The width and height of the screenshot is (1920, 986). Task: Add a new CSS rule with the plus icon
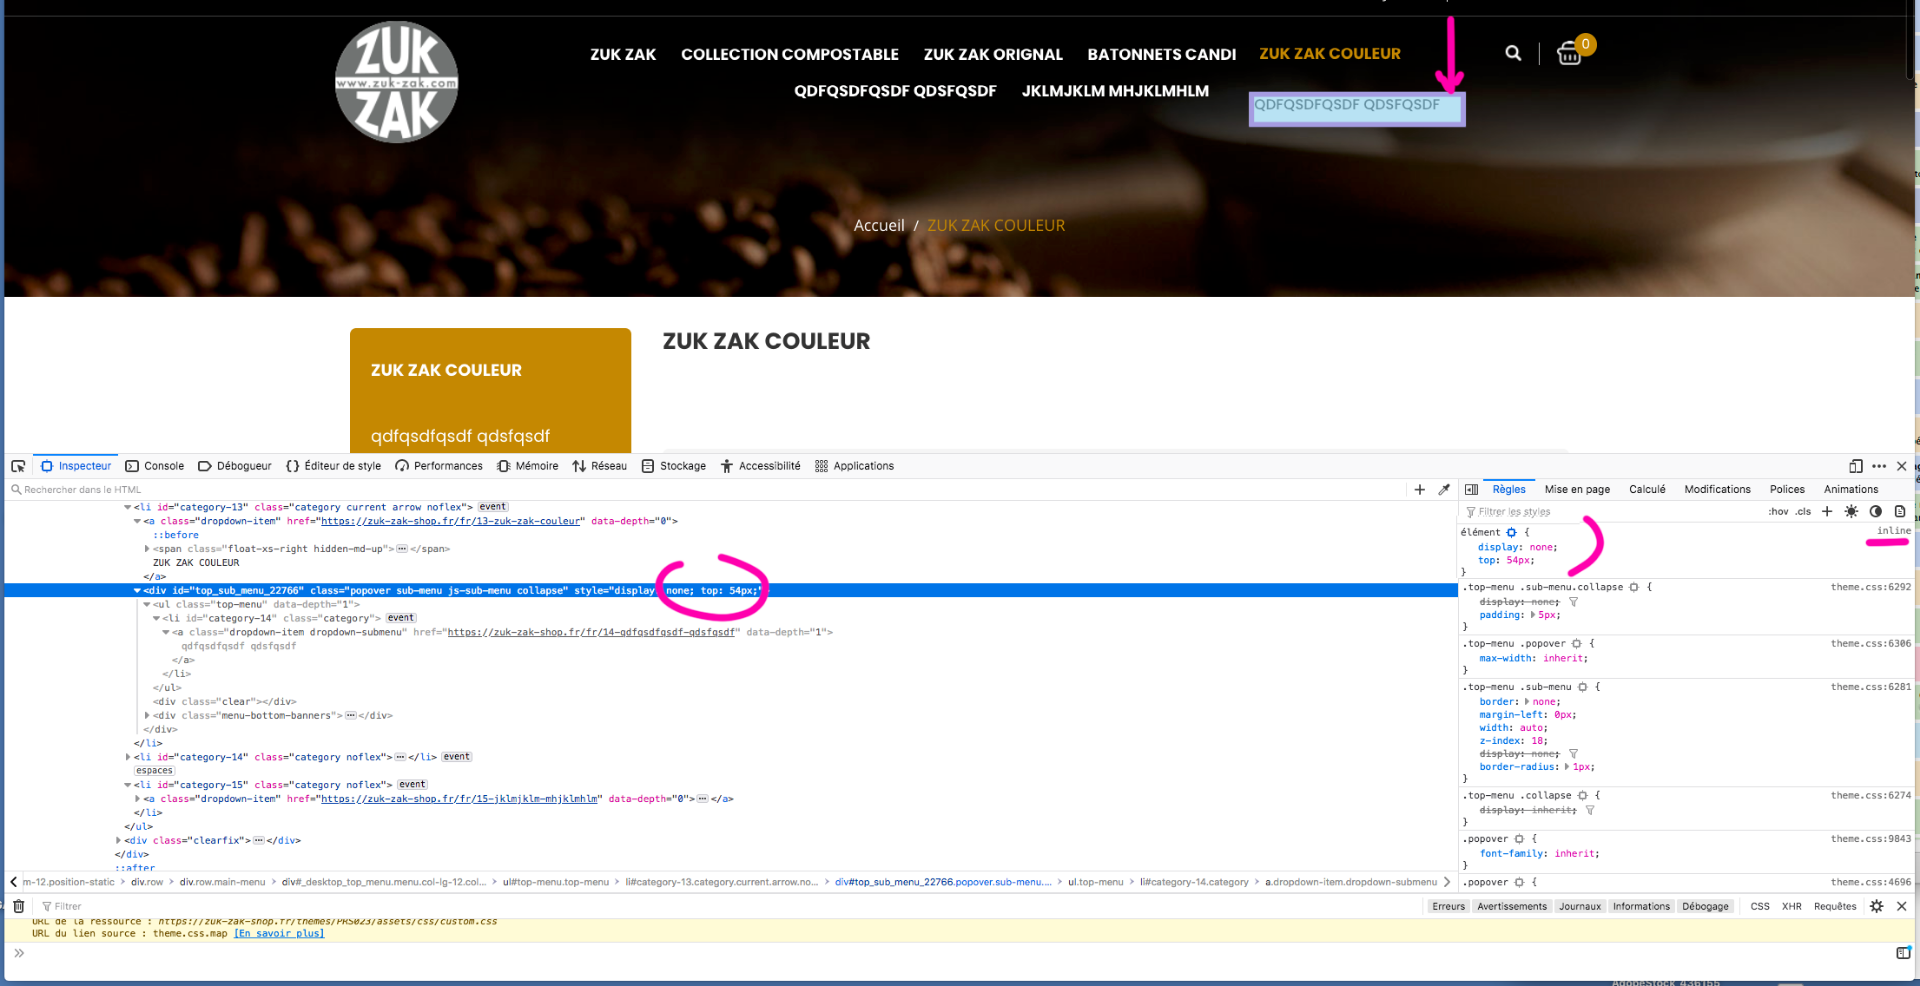coord(1827,511)
